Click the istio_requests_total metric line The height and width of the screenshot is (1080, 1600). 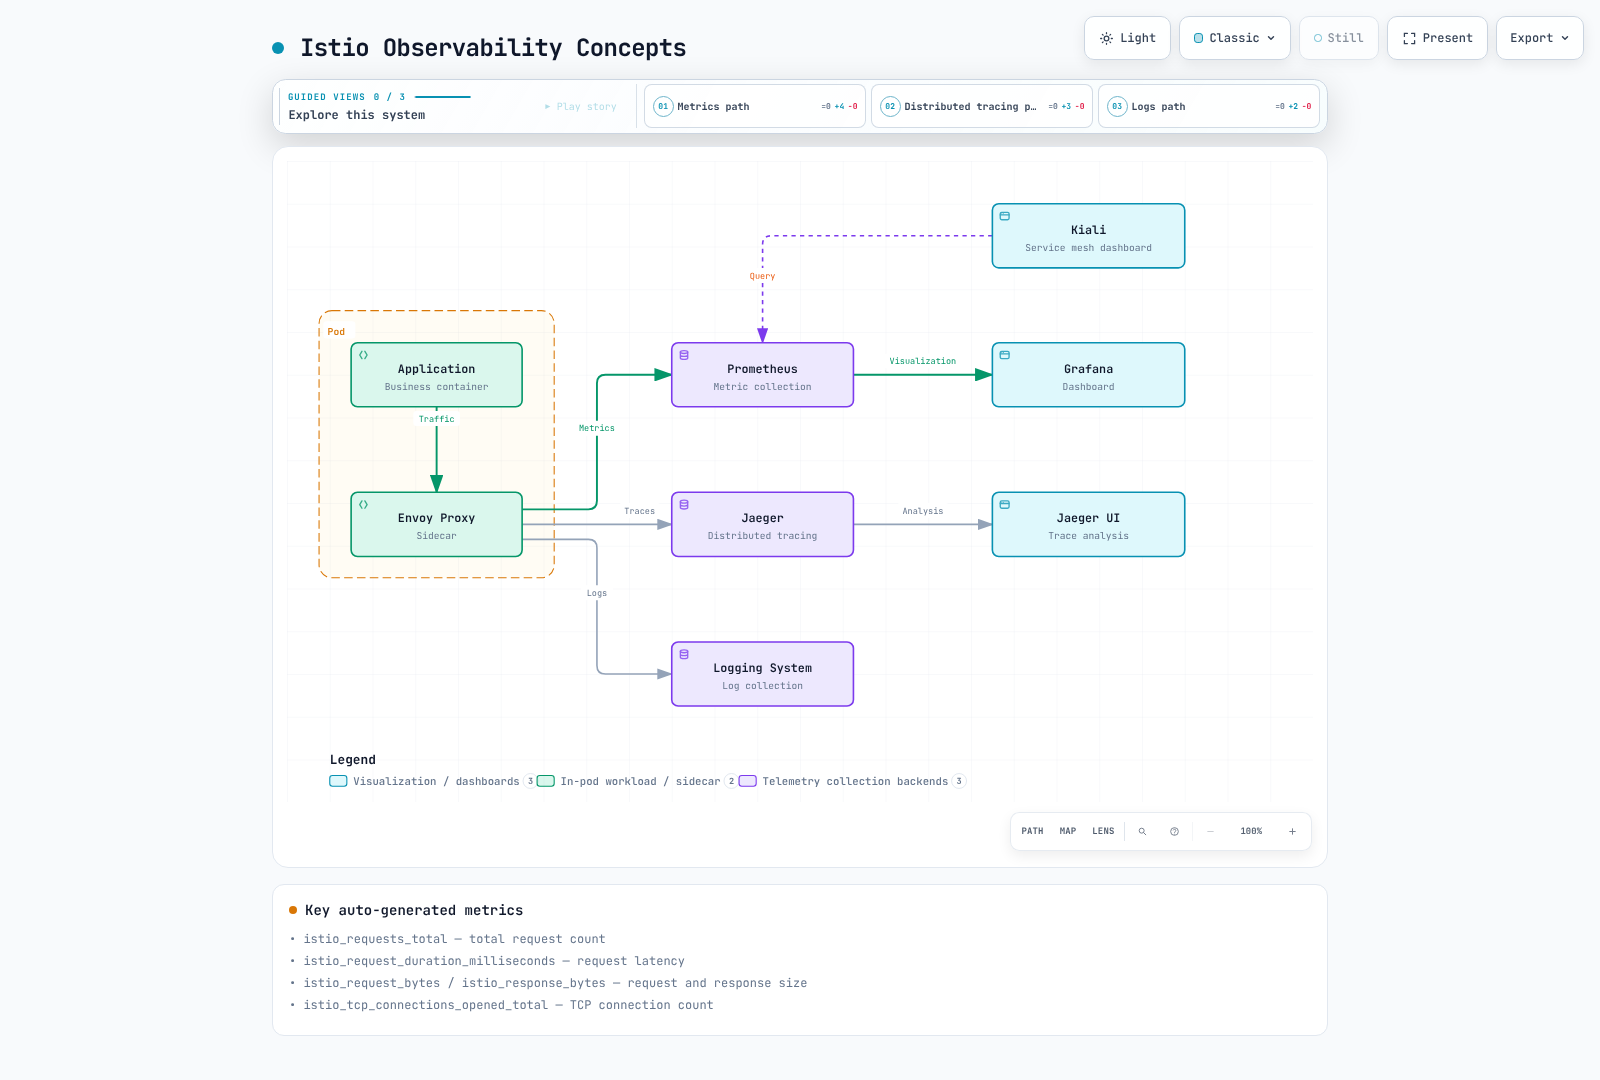pyautogui.click(x=454, y=939)
